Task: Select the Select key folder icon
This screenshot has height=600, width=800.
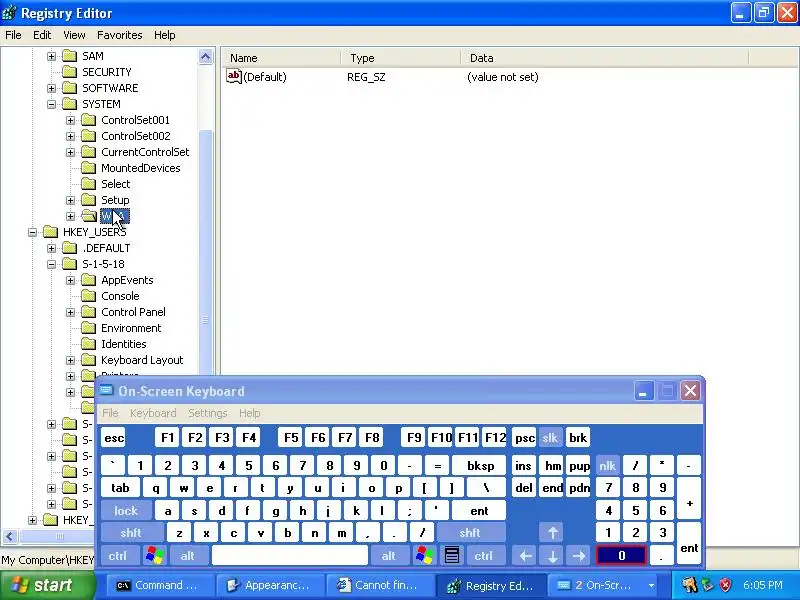Action: tap(89, 184)
